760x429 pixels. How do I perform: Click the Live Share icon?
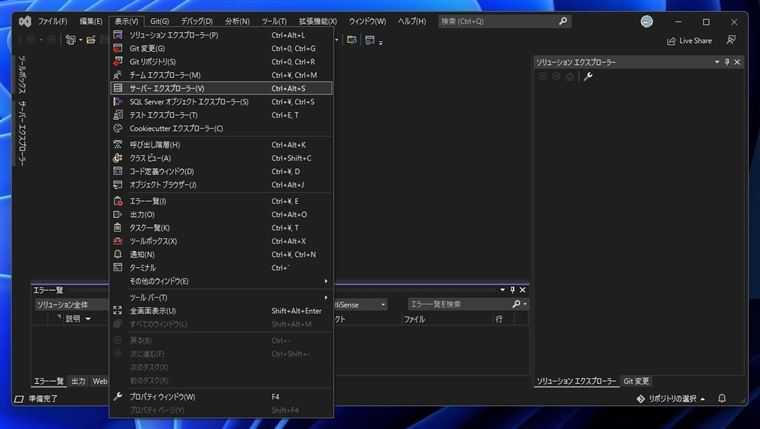672,41
